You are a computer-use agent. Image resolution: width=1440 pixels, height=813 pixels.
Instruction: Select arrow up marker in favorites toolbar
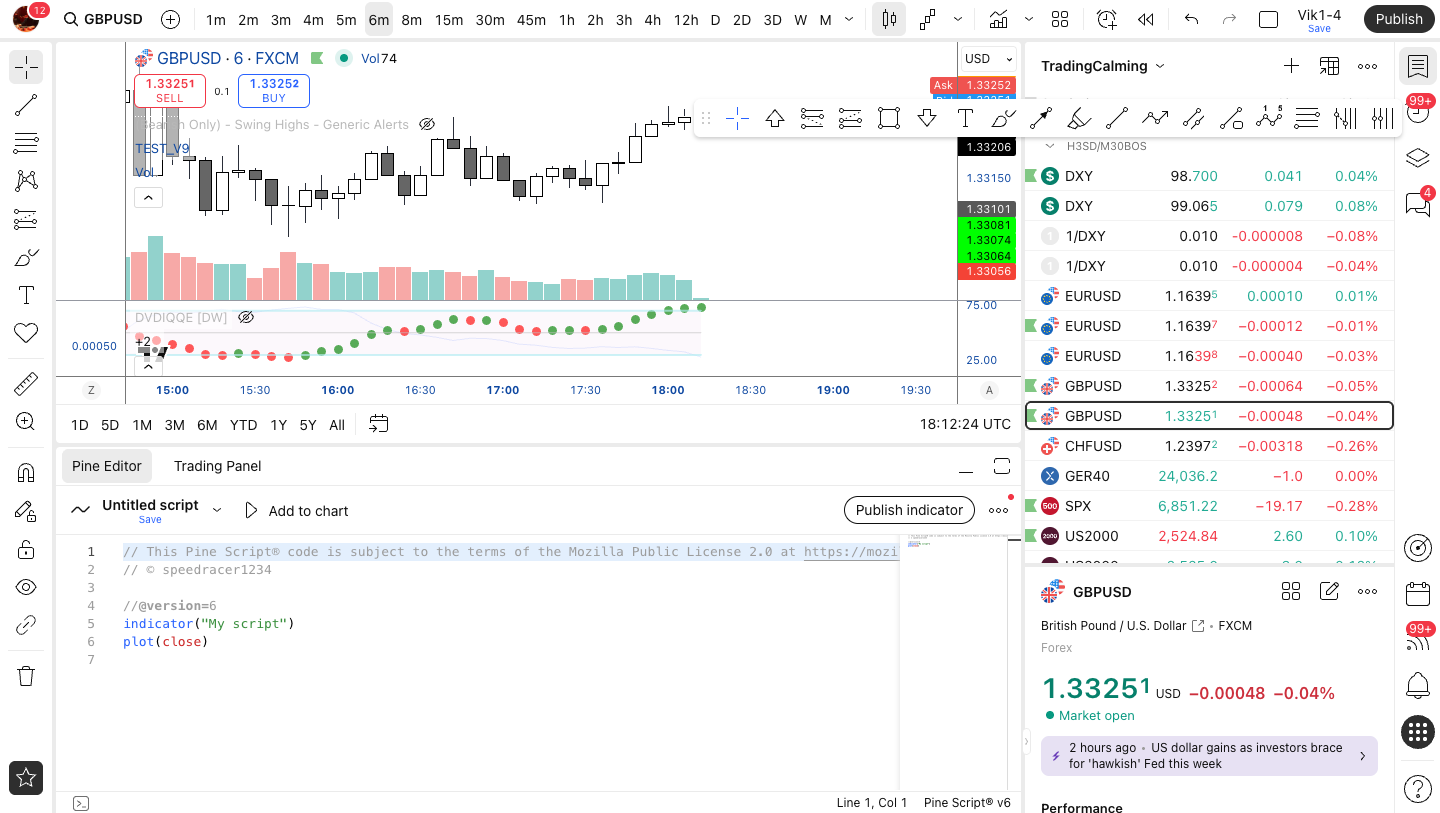[774, 118]
